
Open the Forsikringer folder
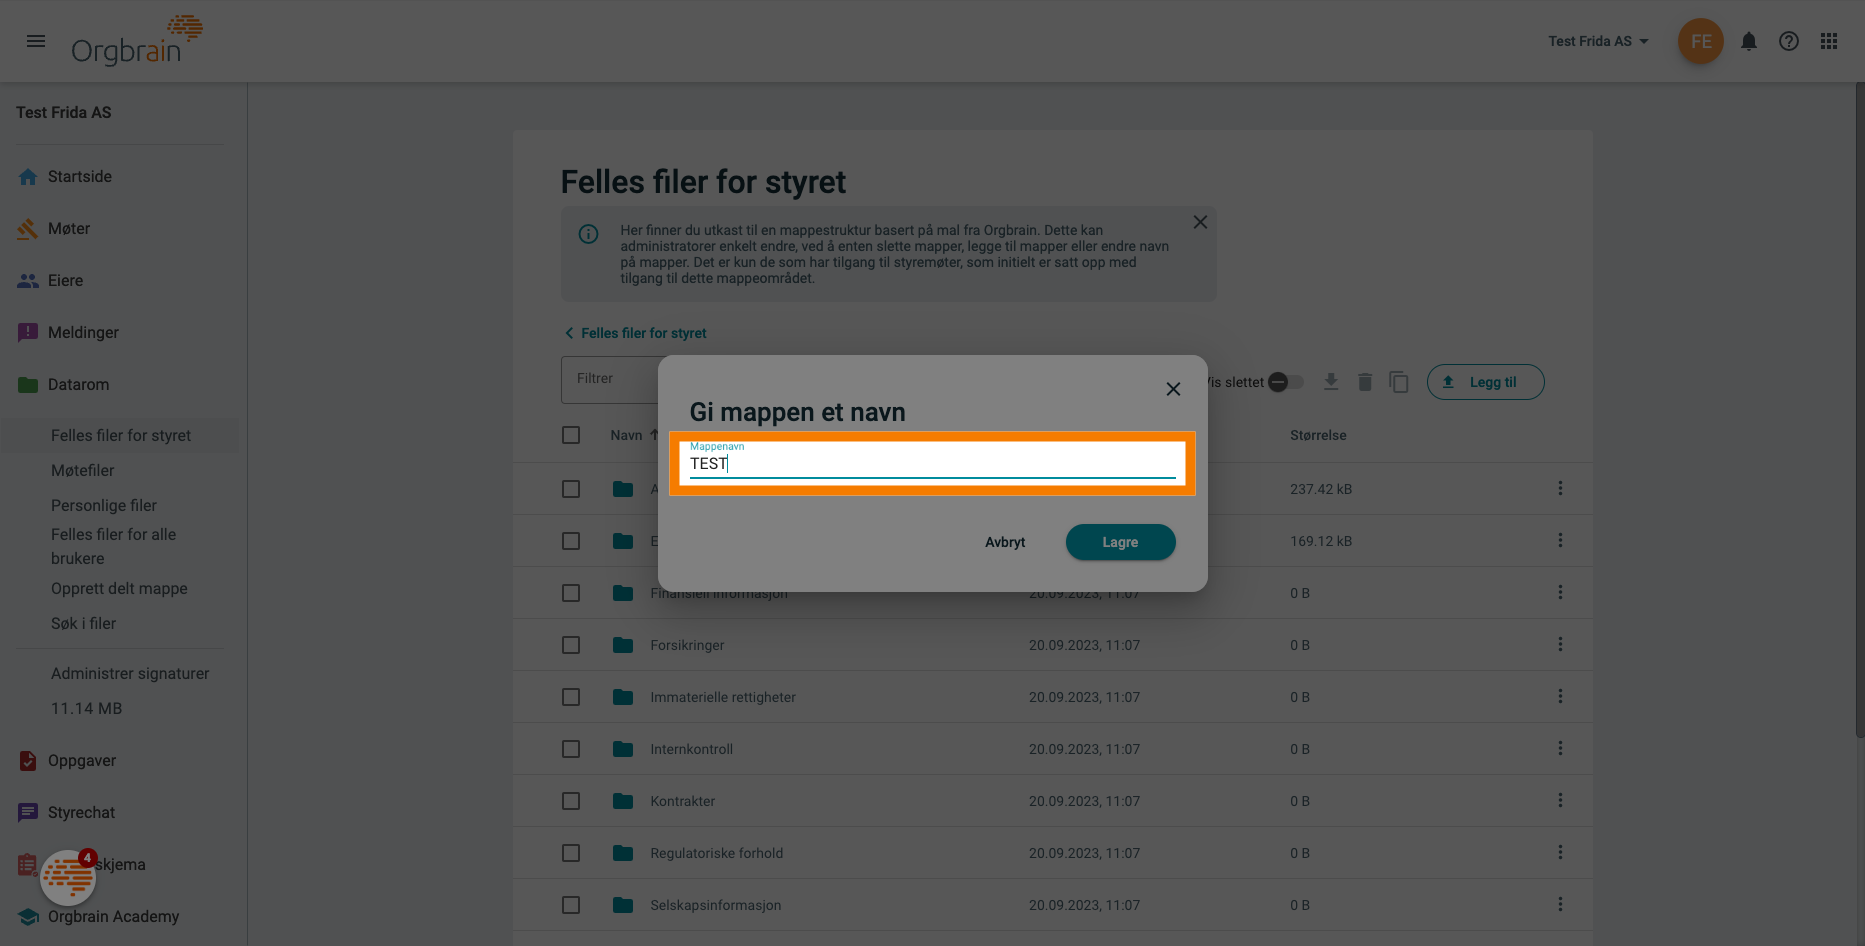[687, 645]
